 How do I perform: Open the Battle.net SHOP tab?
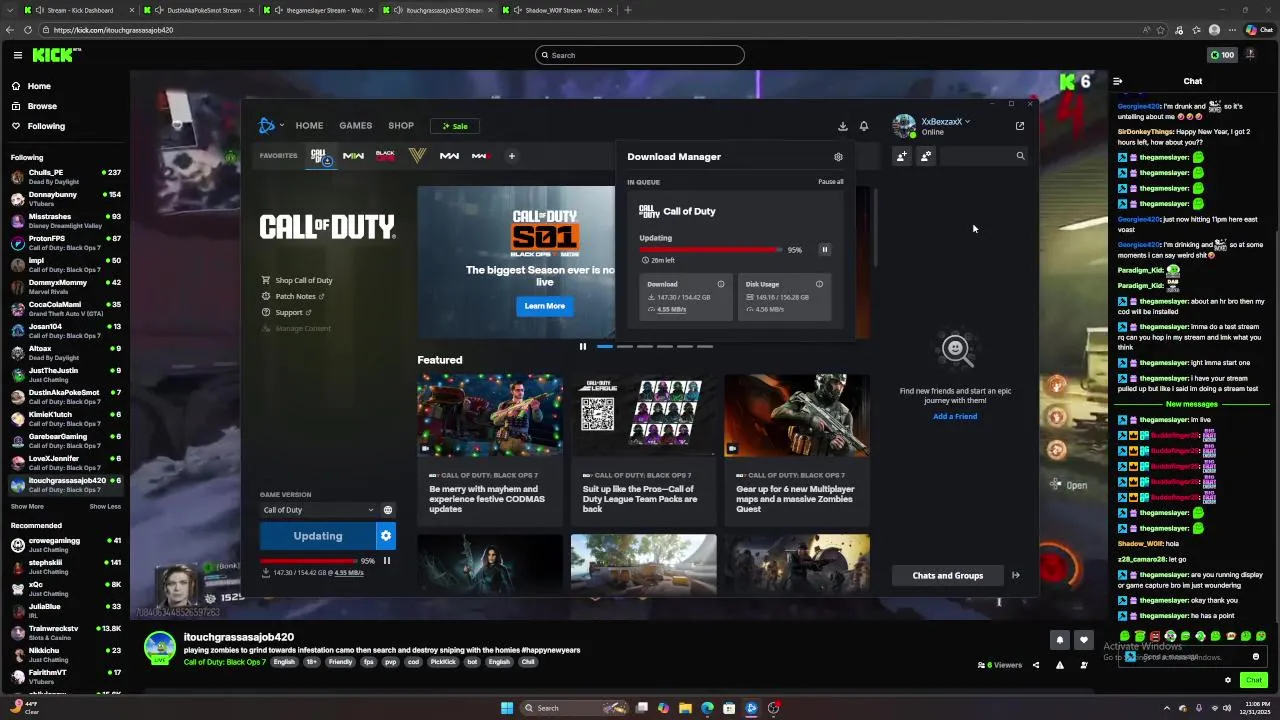(401, 126)
